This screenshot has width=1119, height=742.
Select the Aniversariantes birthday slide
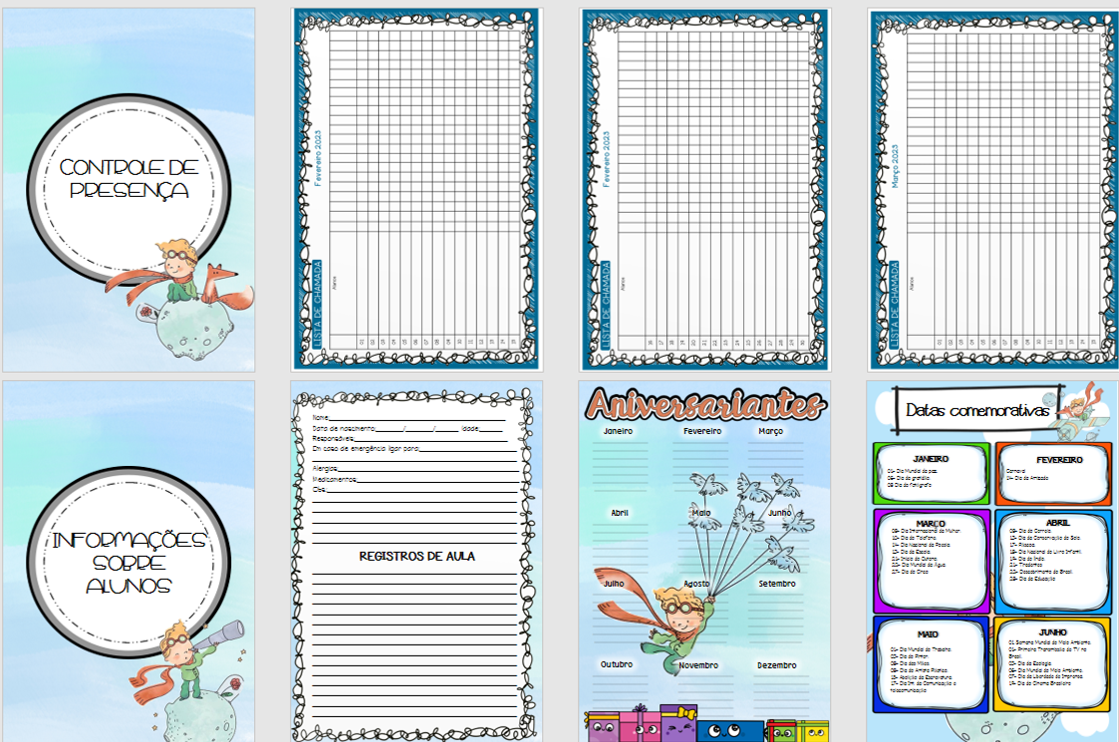click(x=705, y=561)
